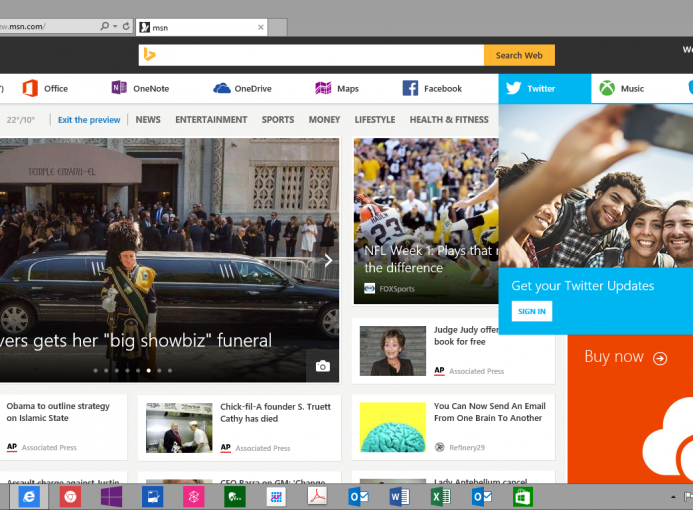Viewport: 693px width, 510px height.
Task: Open the calendar grid taskbar icon
Action: [276, 497]
